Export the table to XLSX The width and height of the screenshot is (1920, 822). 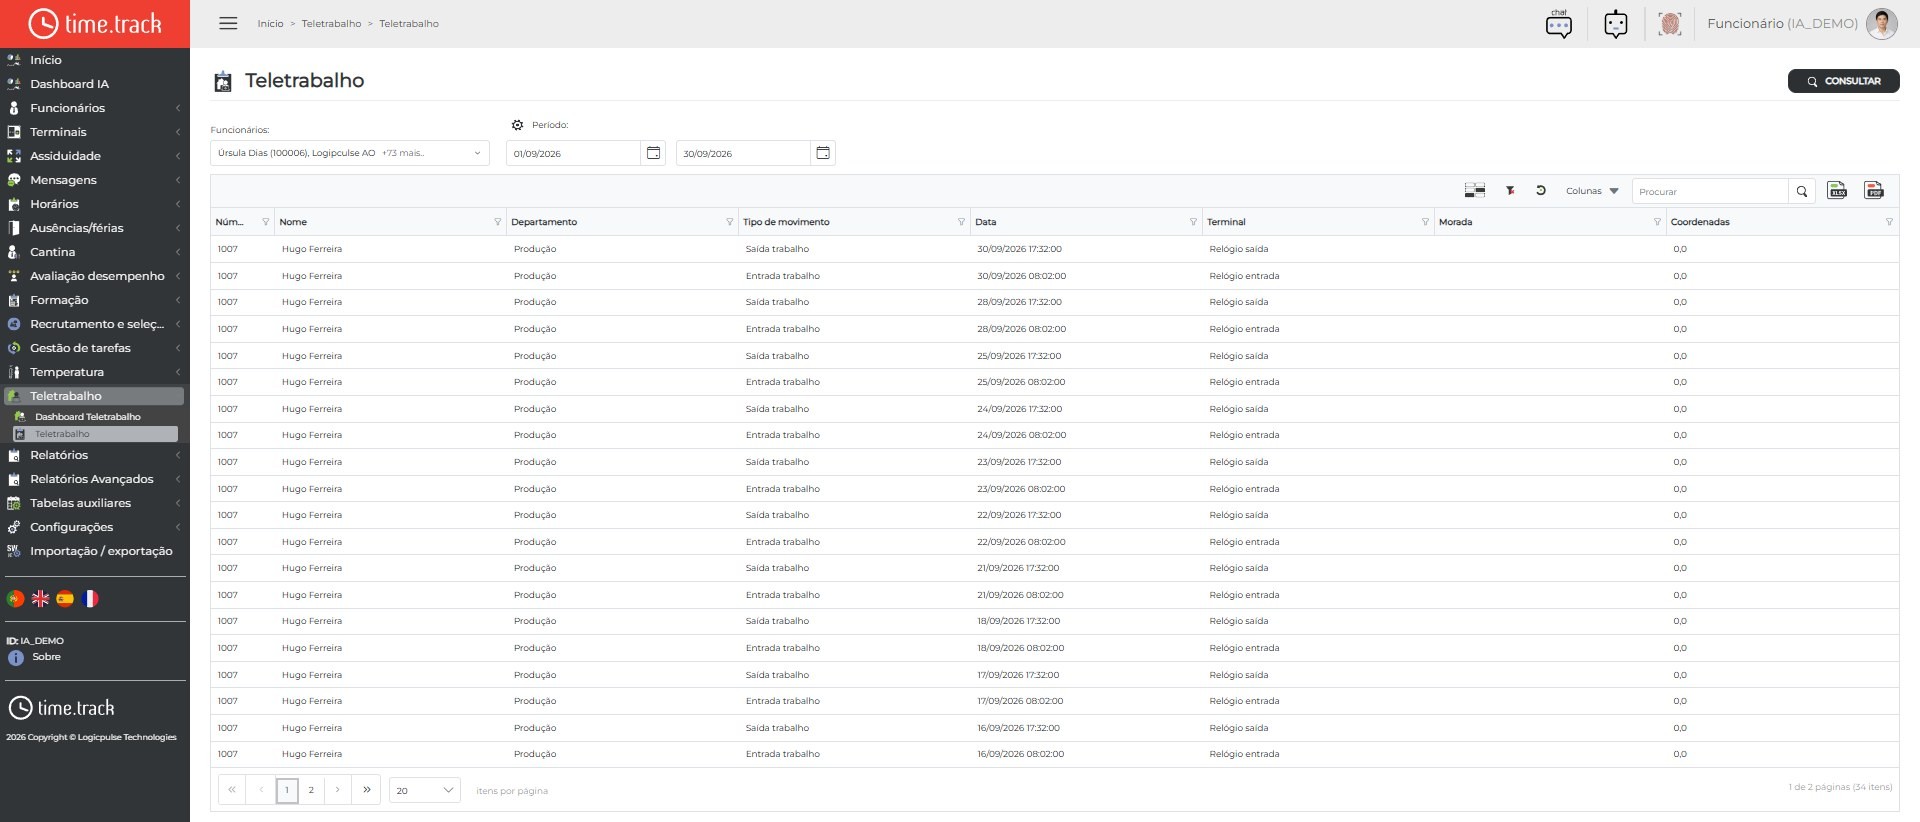point(1837,191)
